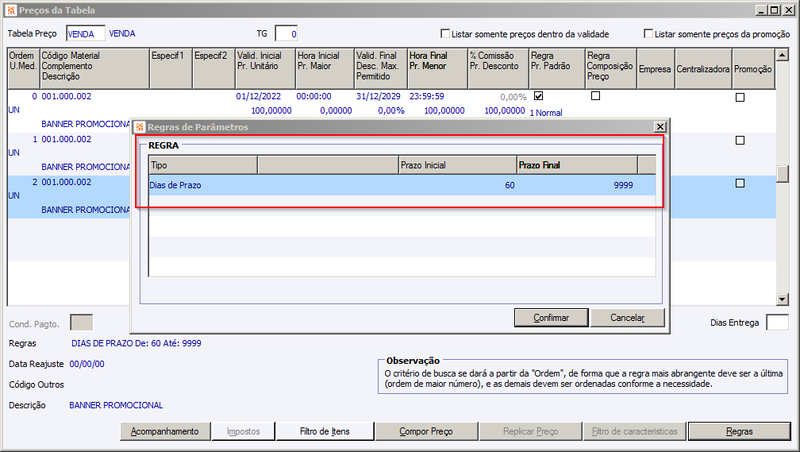Check Listar somente preços da promoção
Image resolution: width=800 pixels, height=452 pixels.
click(x=648, y=34)
